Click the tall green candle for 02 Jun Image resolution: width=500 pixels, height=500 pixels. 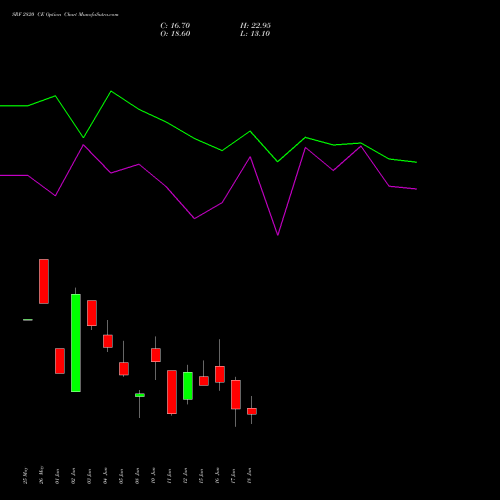76,343
